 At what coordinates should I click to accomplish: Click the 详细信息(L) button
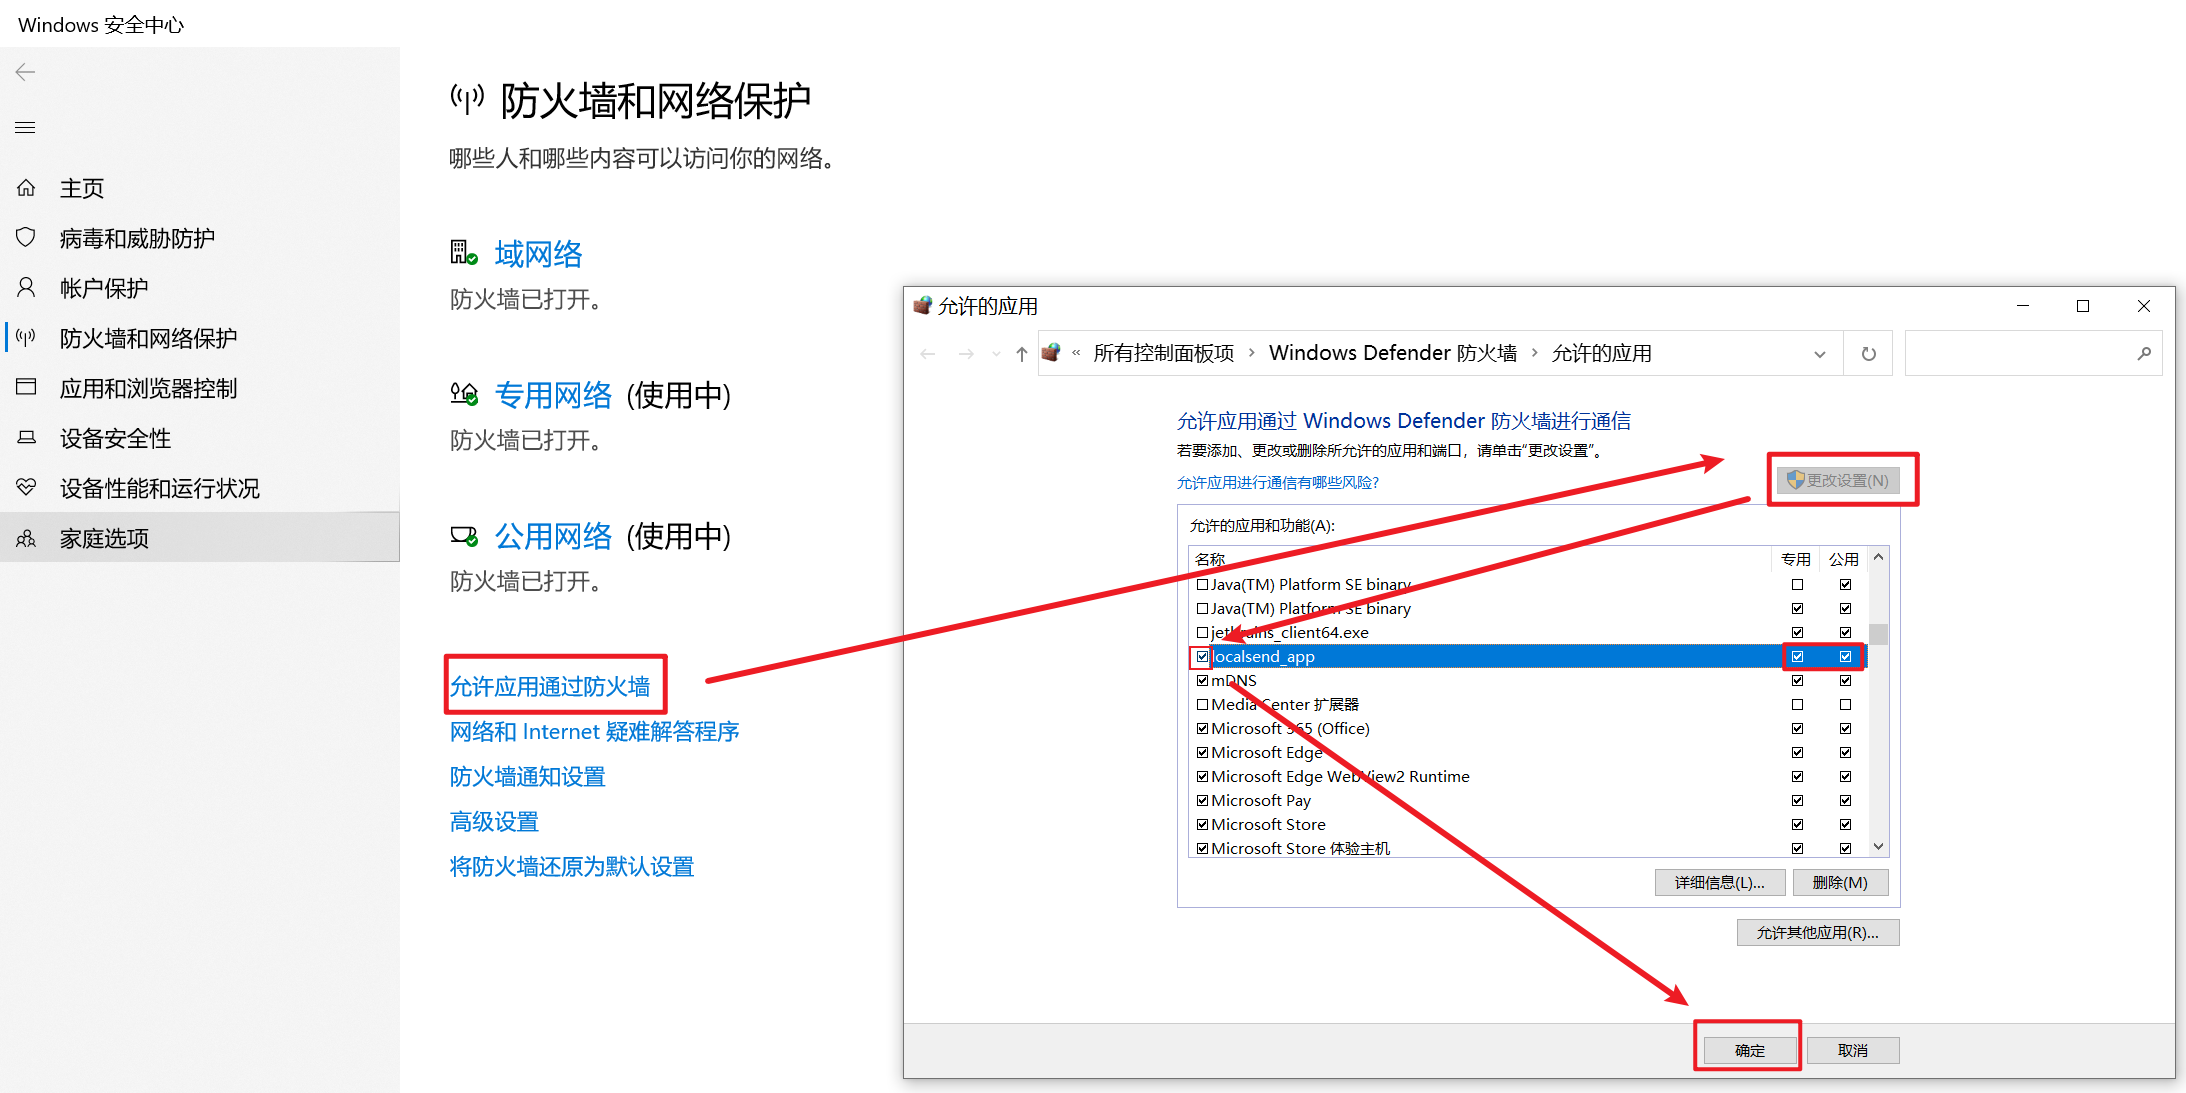click(1720, 882)
